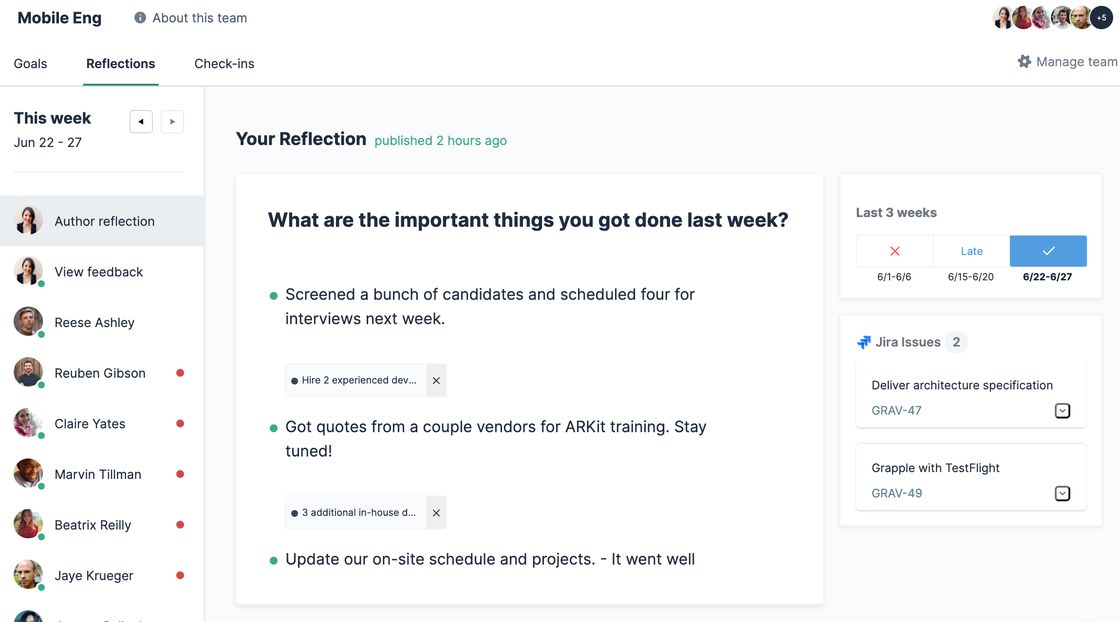Click the +5 team members avatar badge

coord(1102,18)
